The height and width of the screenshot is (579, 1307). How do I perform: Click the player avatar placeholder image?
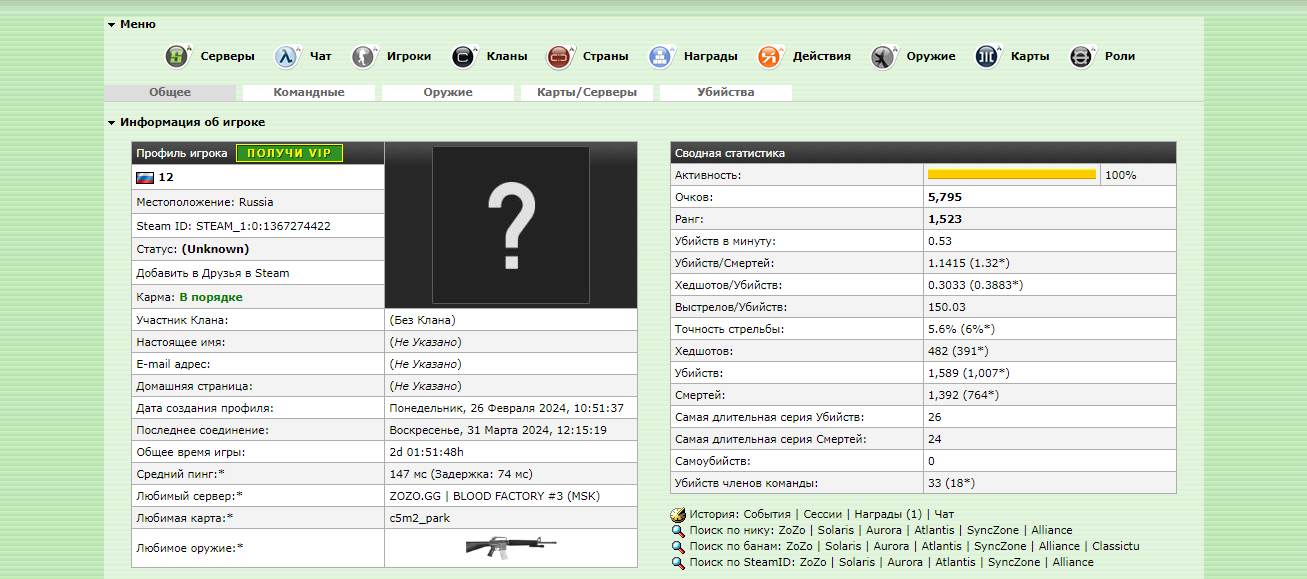[x=511, y=224]
